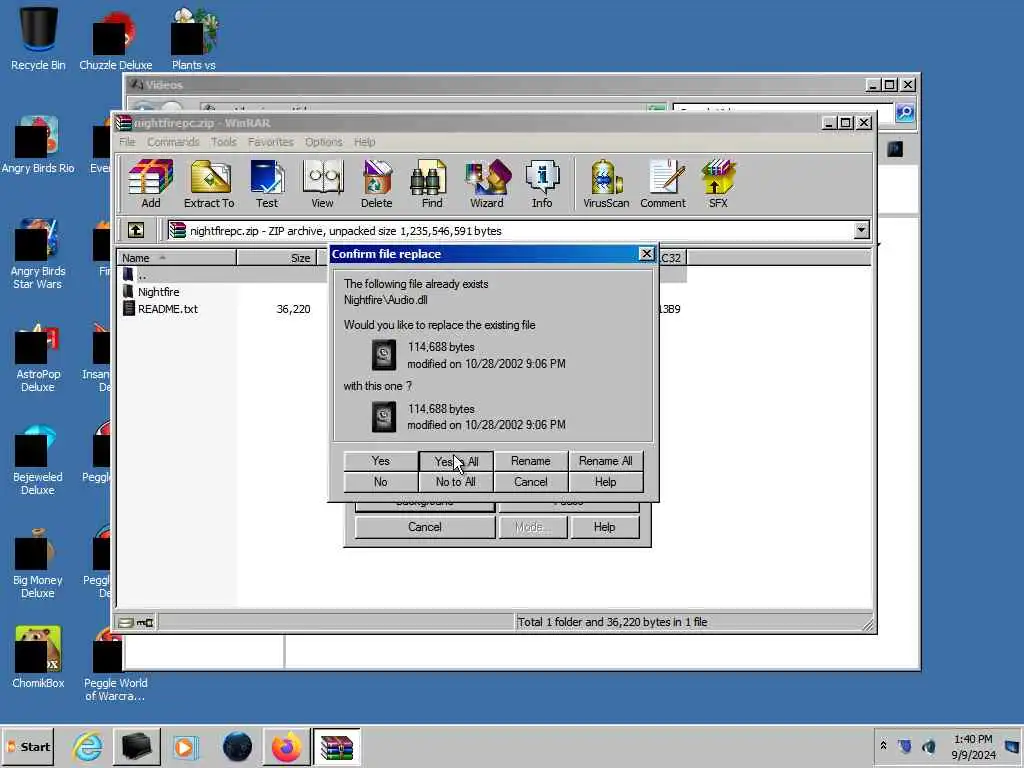The image size is (1024, 768).
Task: Launch the Wizard tool
Action: coord(487,184)
